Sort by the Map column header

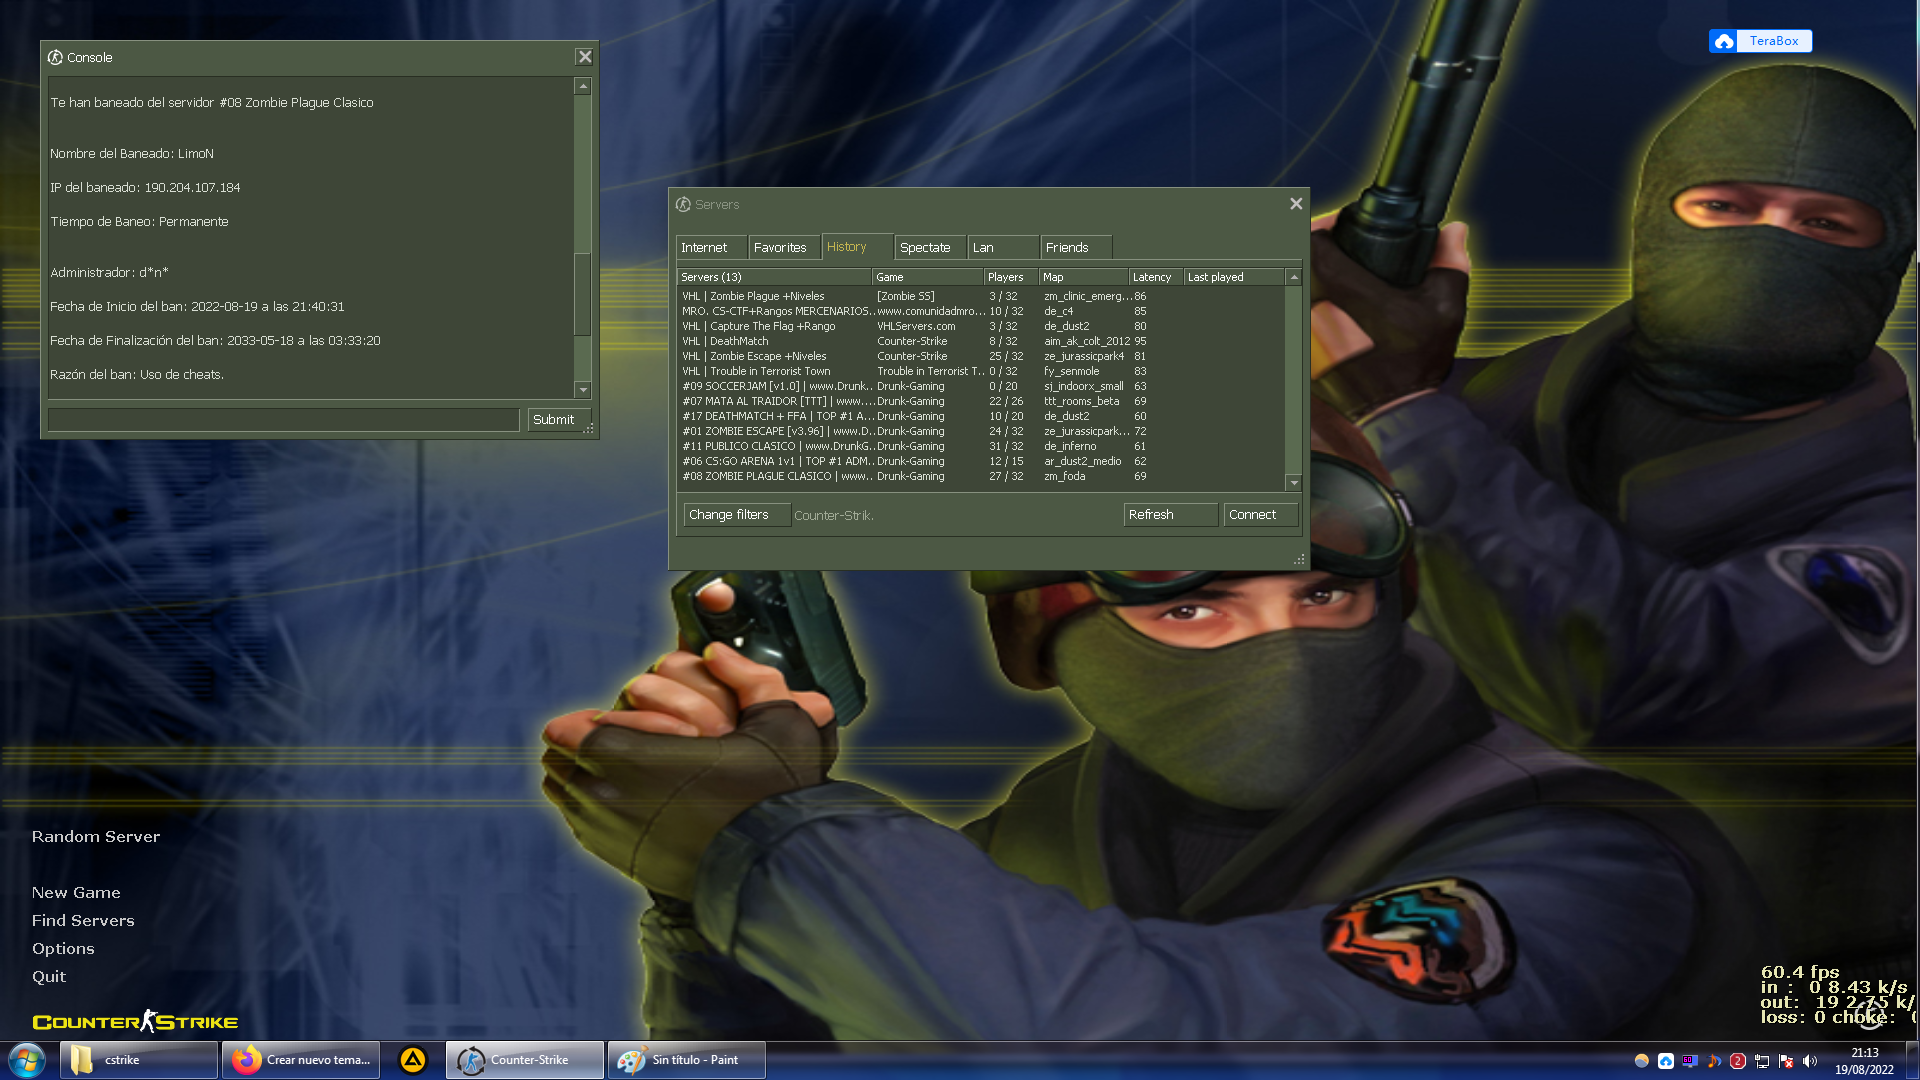(x=1084, y=277)
